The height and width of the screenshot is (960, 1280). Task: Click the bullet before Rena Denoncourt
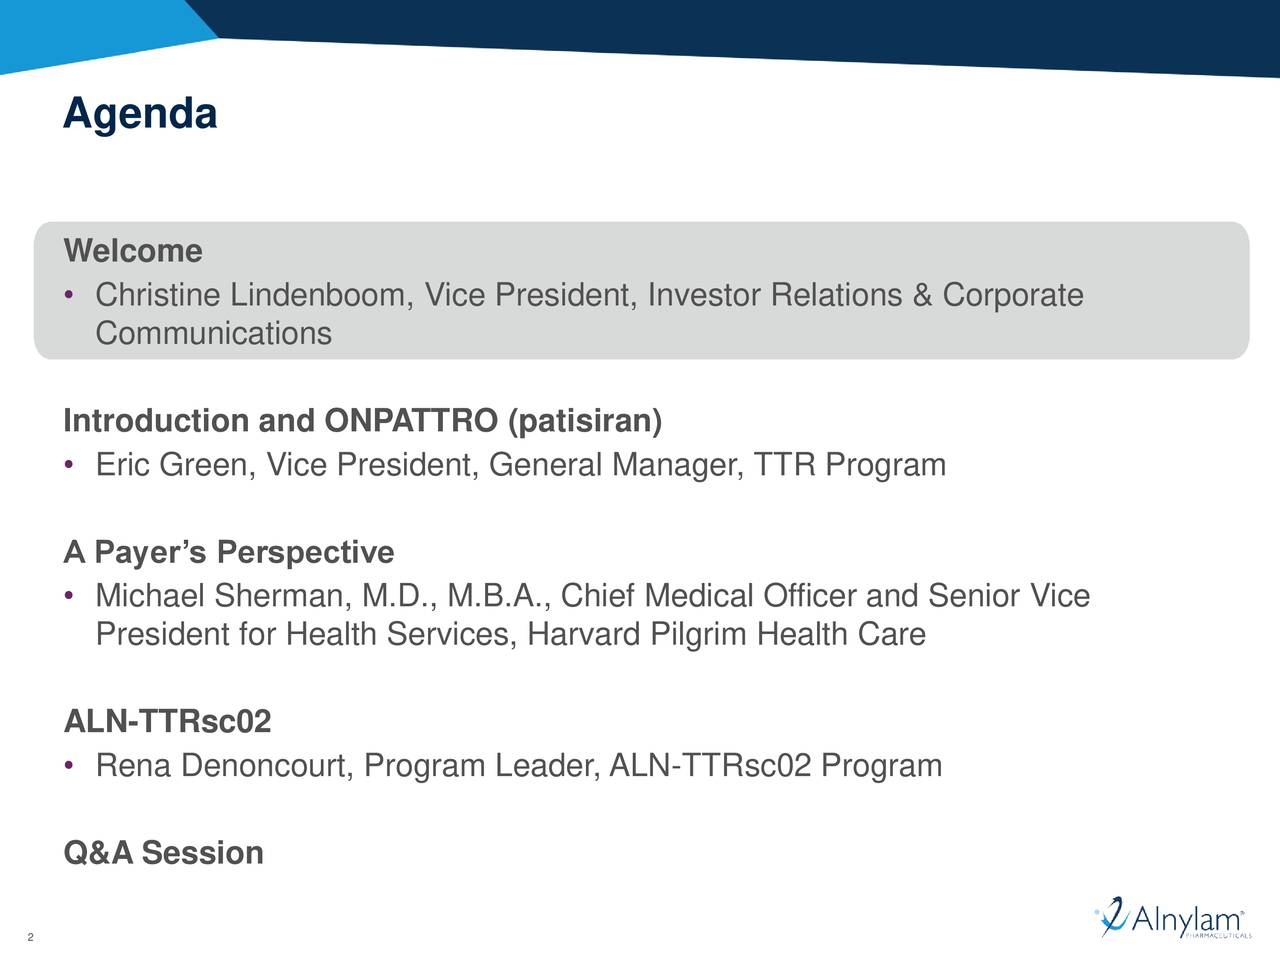[x=67, y=767]
